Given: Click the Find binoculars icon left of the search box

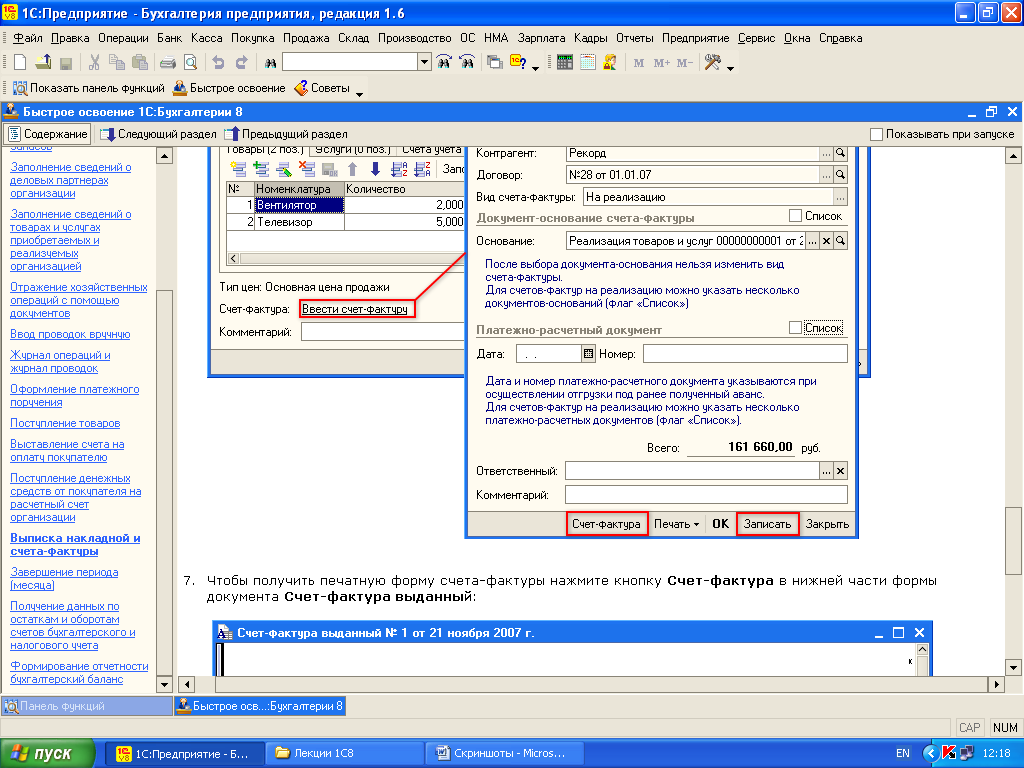Looking at the screenshot, I should click(270, 63).
